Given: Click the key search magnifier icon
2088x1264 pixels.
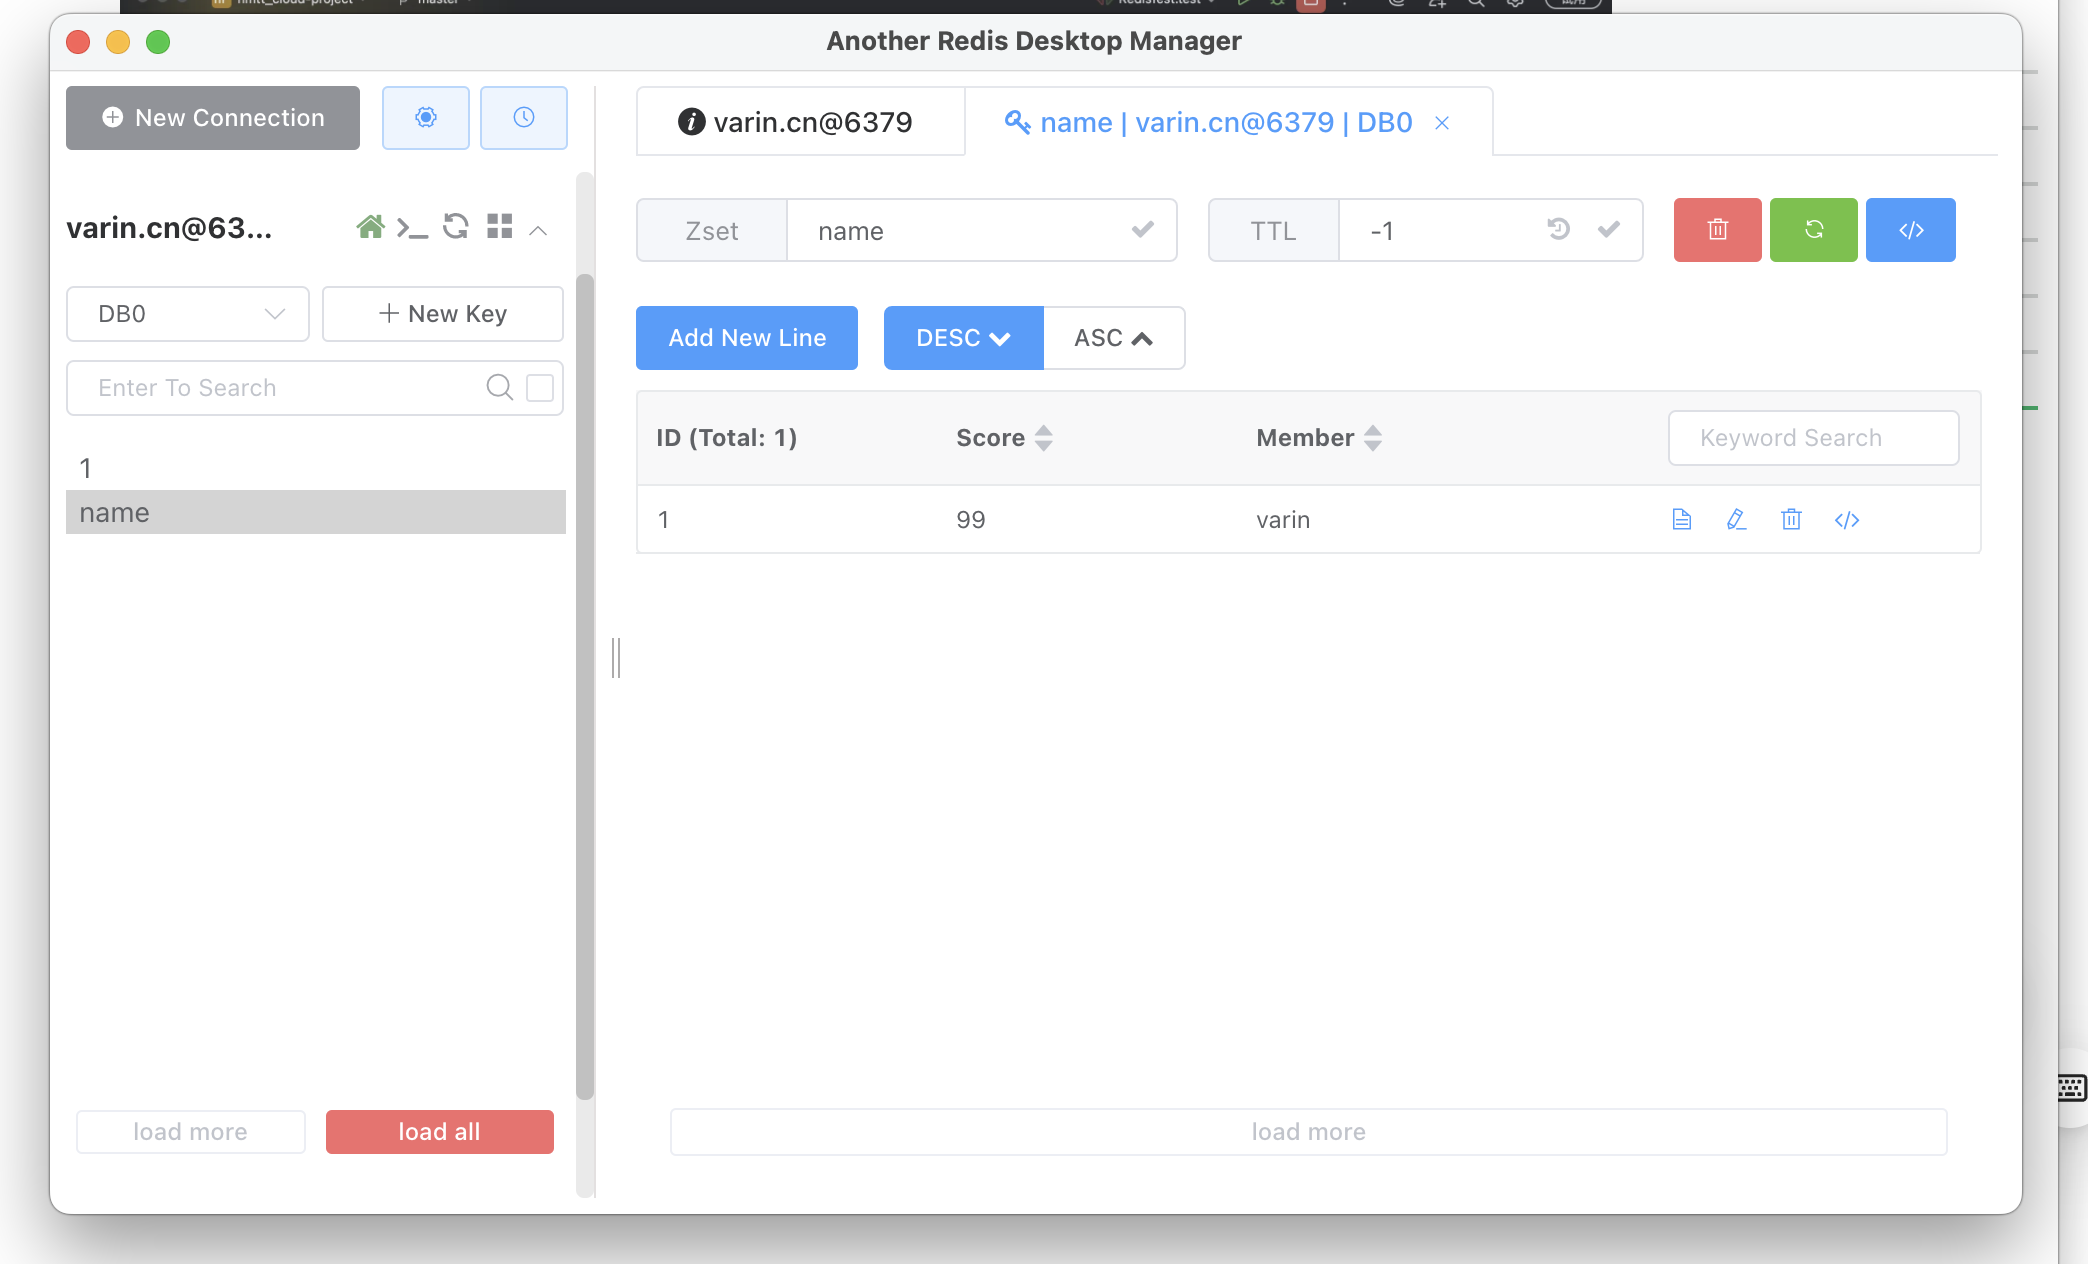Looking at the screenshot, I should pyautogui.click(x=500, y=388).
